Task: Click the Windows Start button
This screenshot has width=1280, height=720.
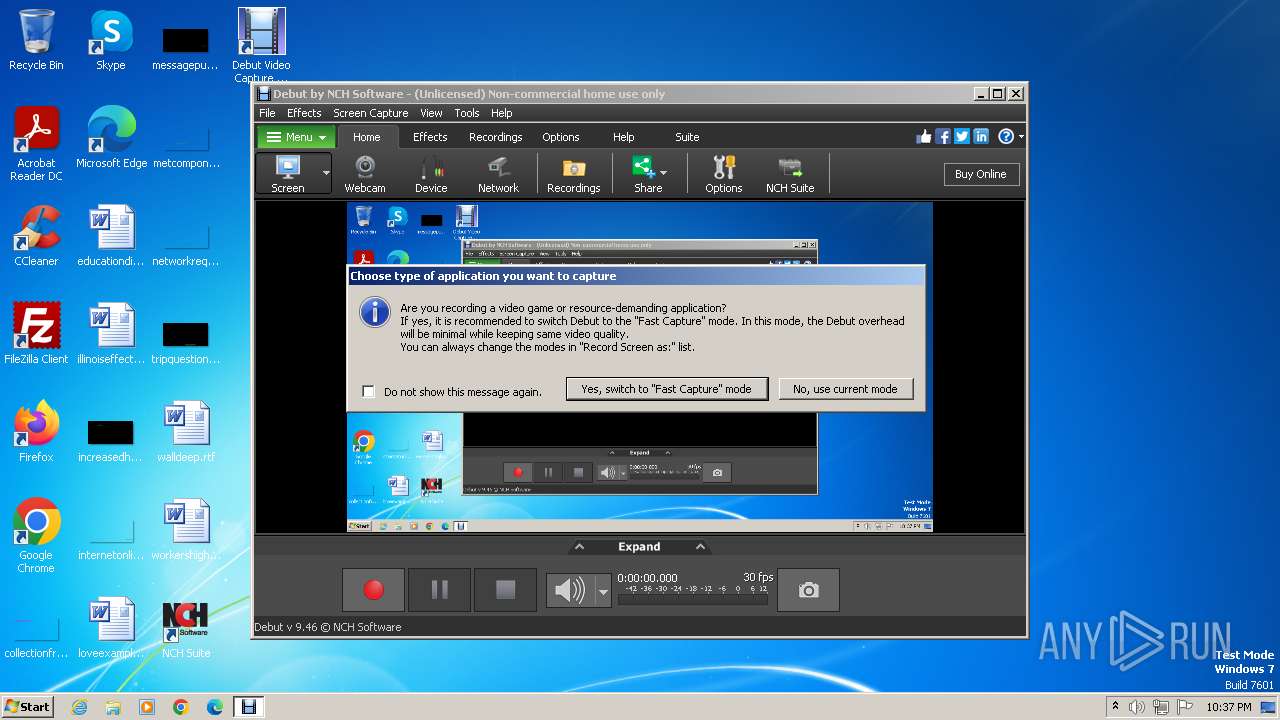Action: [28, 706]
